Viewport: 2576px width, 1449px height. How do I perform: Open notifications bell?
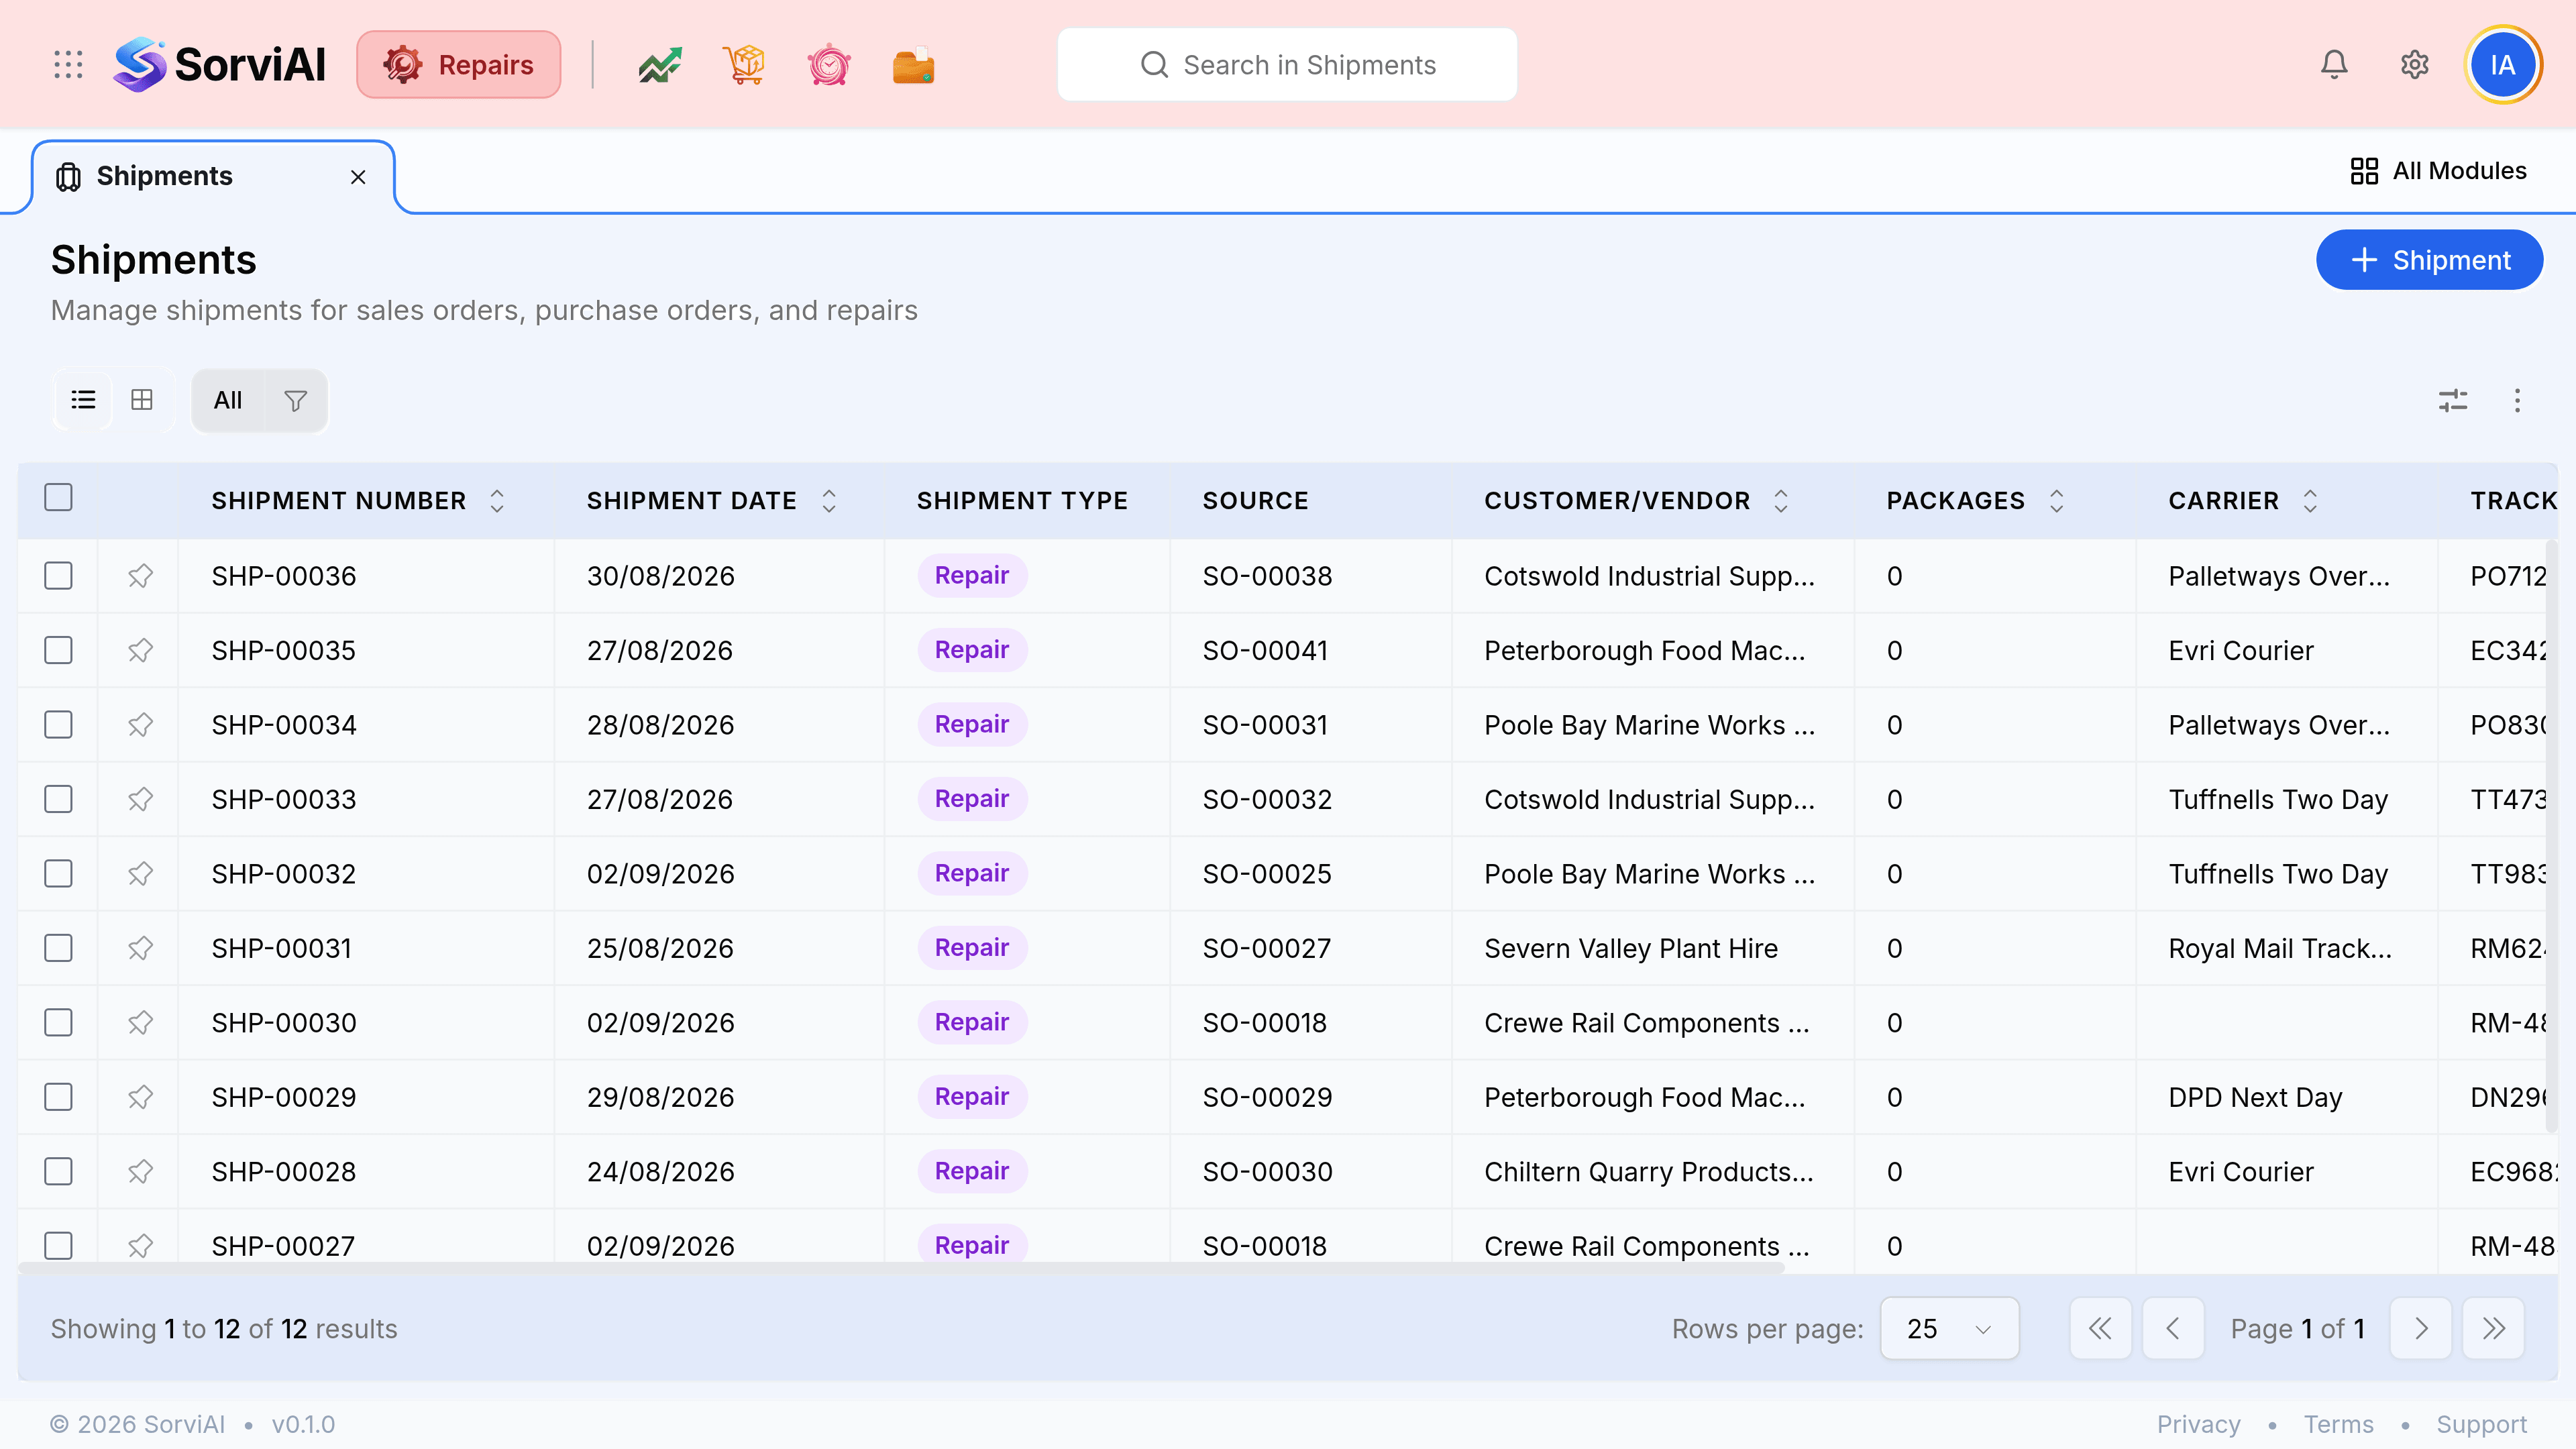pyautogui.click(x=2334, y=65)
